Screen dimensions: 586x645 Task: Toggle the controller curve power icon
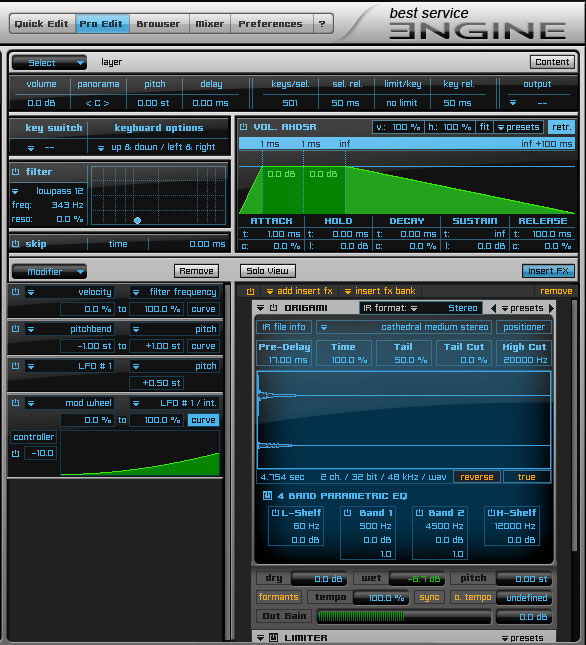coord(16,453)
